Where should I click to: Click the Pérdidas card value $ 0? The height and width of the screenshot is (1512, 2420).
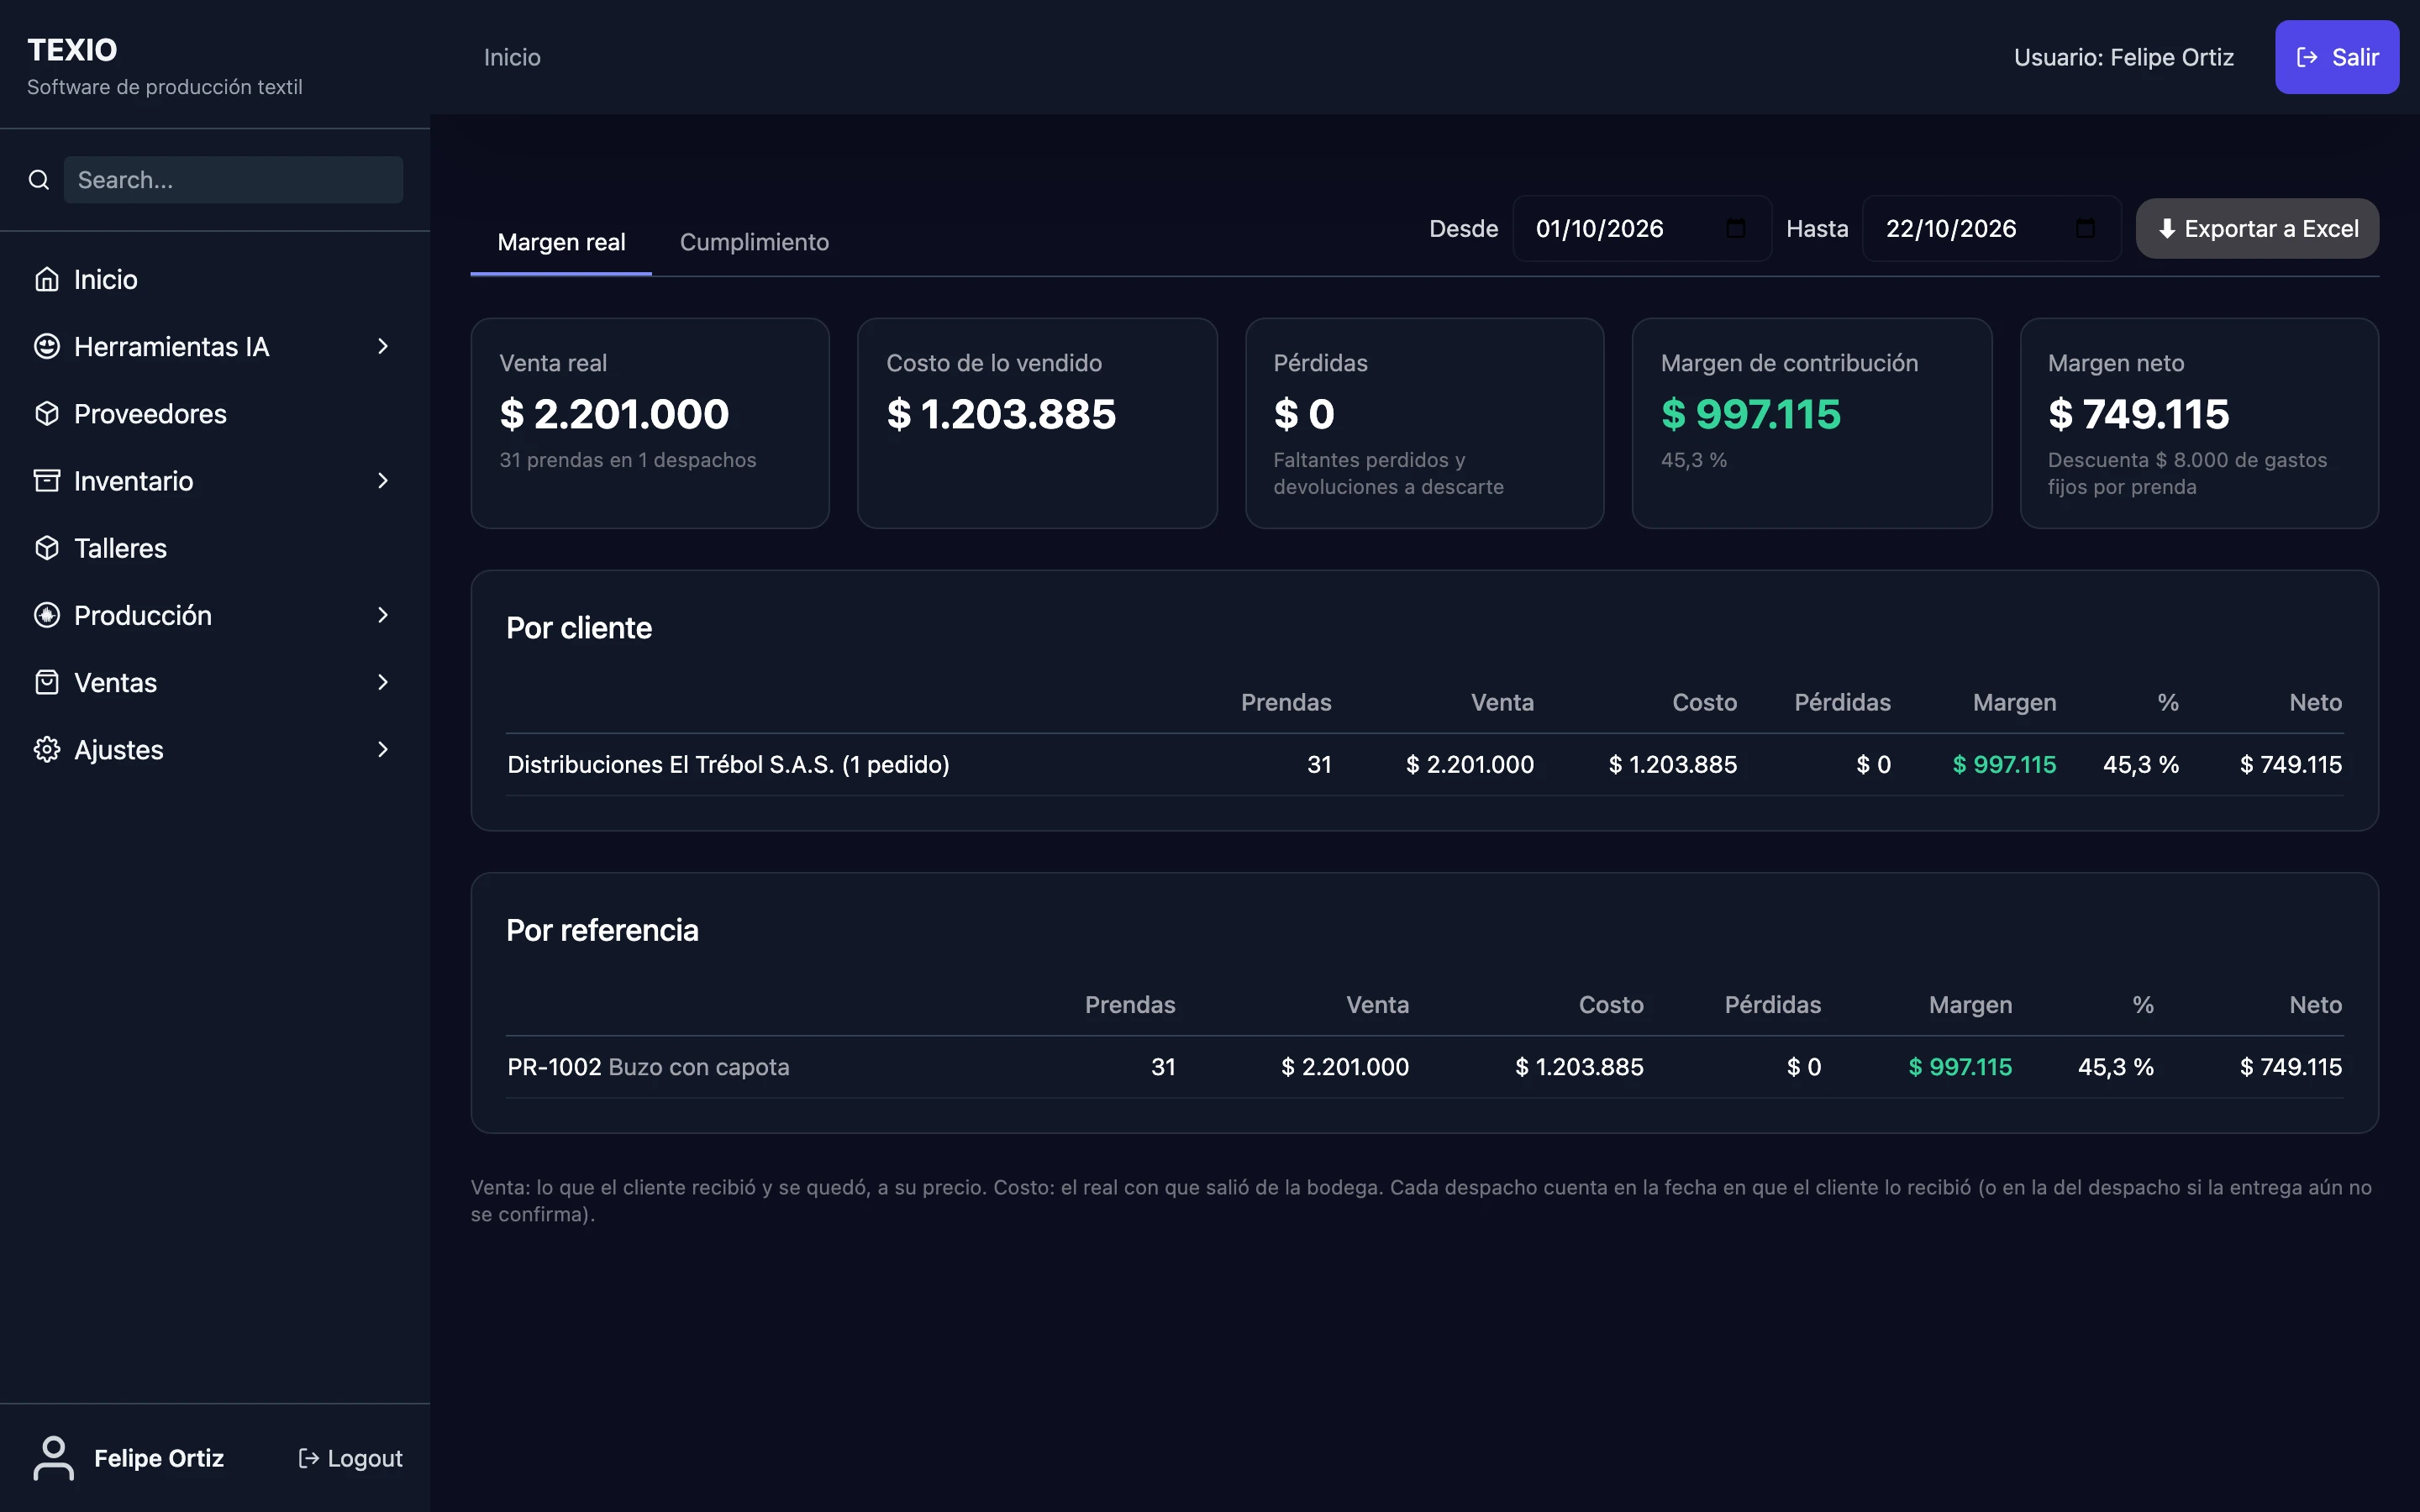click(1304, 414)
